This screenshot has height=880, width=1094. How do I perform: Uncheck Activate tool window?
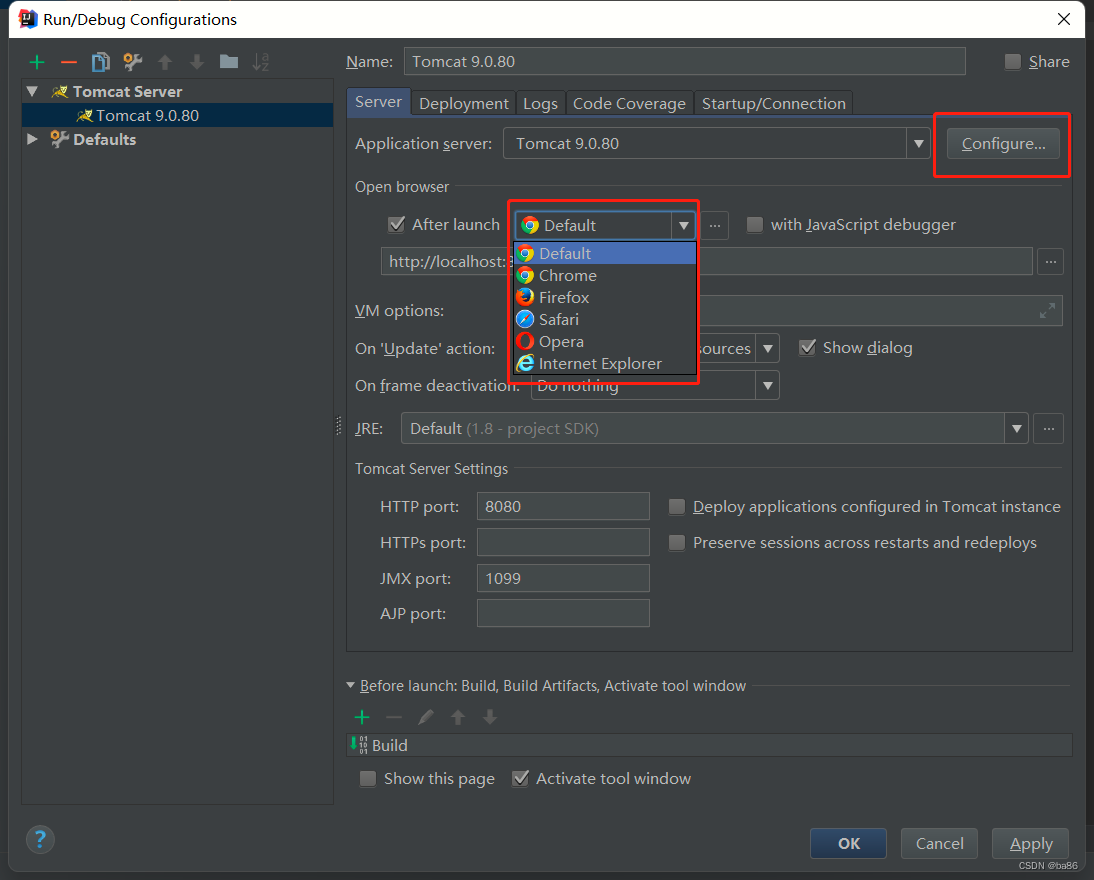click(520, 778)
